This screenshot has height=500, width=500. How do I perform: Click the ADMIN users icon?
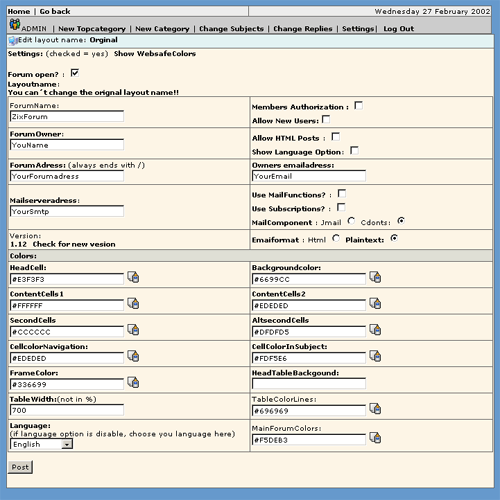[14, 25]
